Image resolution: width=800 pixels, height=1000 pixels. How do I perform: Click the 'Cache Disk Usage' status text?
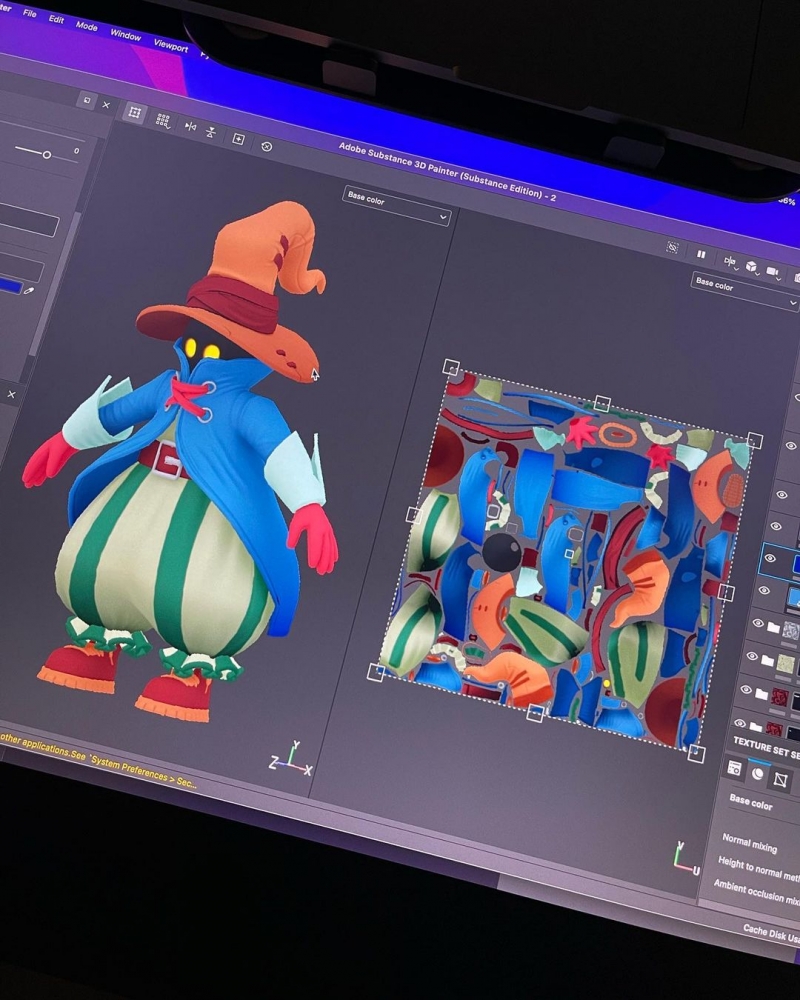(771, 933)
